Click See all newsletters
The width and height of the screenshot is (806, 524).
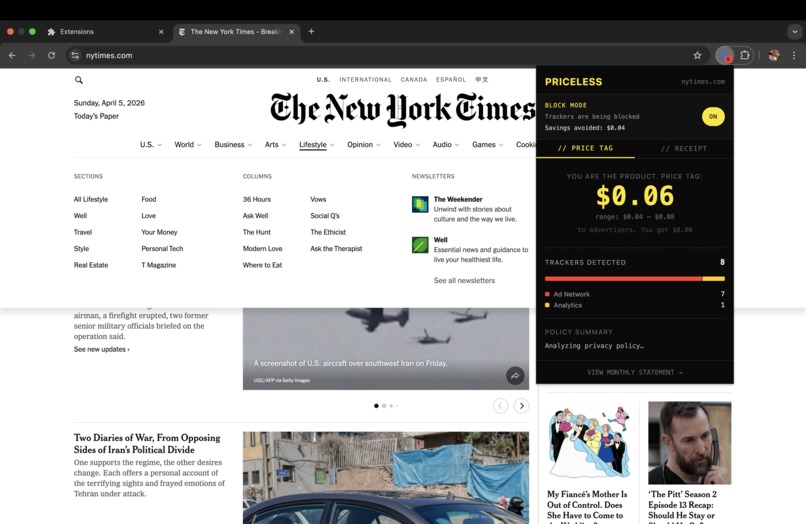(x=464, y=281)
